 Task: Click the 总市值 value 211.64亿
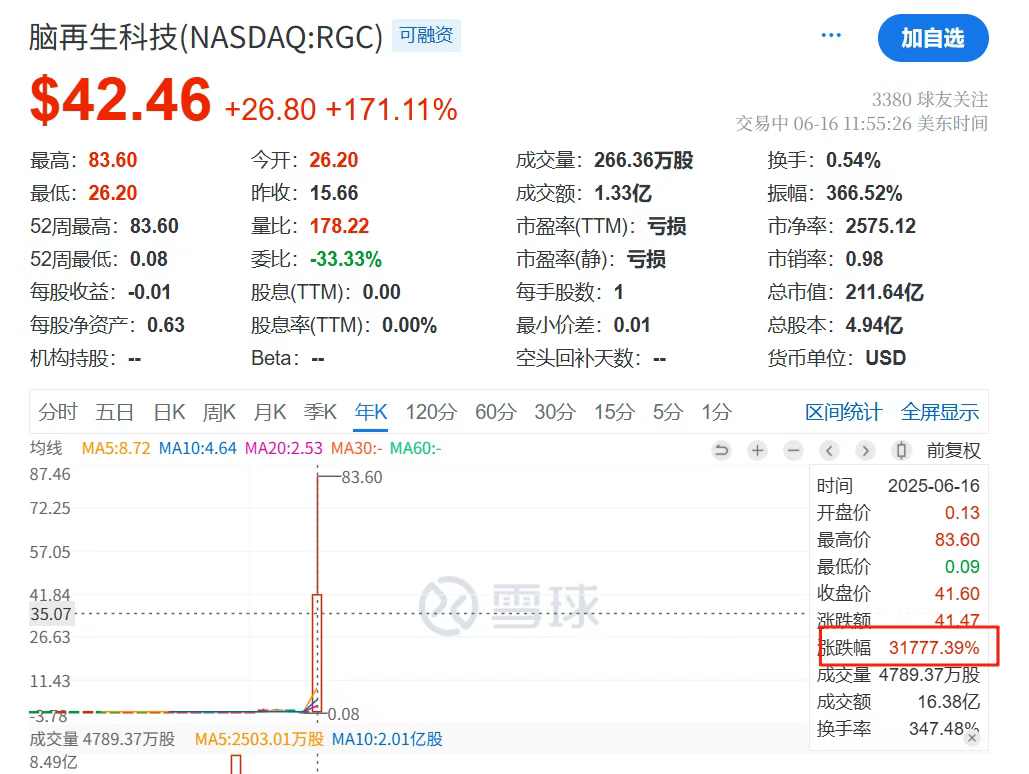pyautogui.click(x=885, y=292)
